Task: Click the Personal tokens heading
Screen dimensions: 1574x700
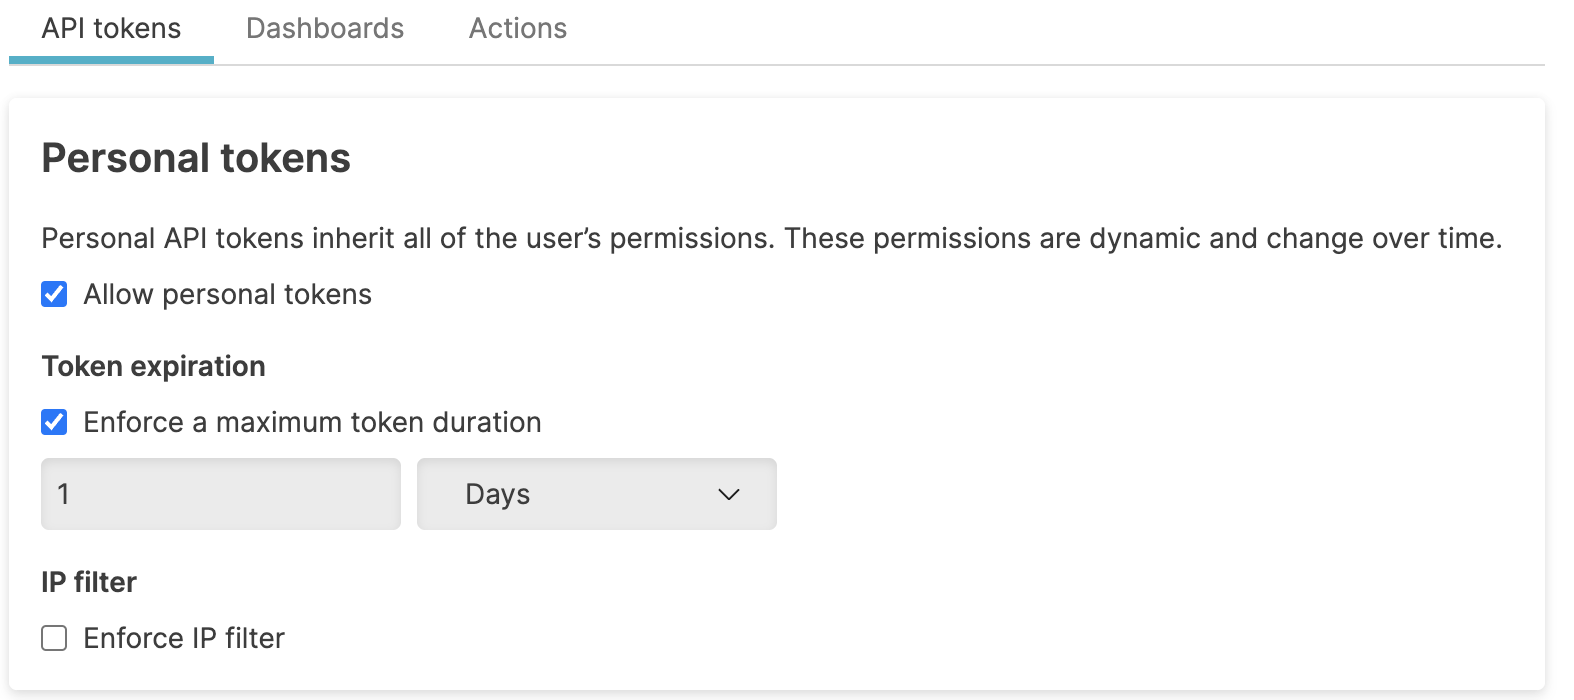Action: point(196,158)
